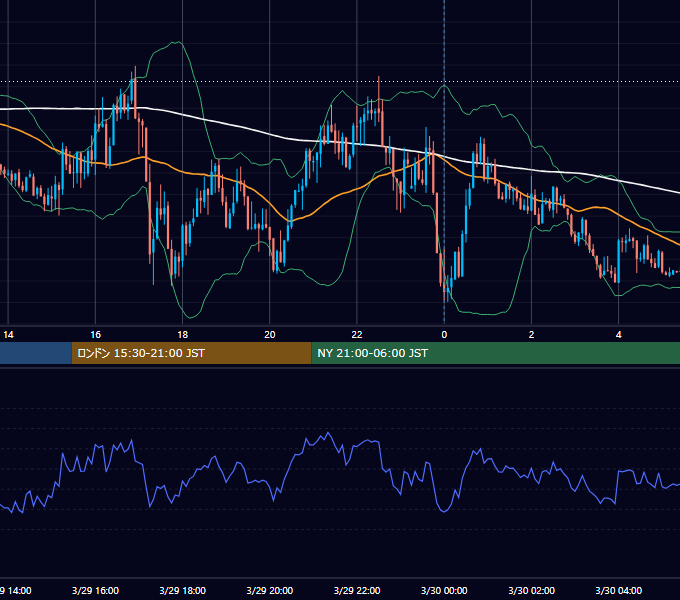Click the hour 2 axis label
The height and width of the screenshot is (600, 680).
coord(531,335)
